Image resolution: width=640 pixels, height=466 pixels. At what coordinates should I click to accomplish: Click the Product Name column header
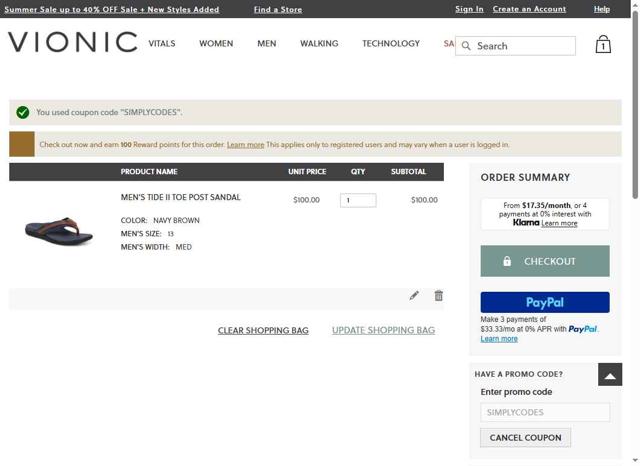(149, 172)
